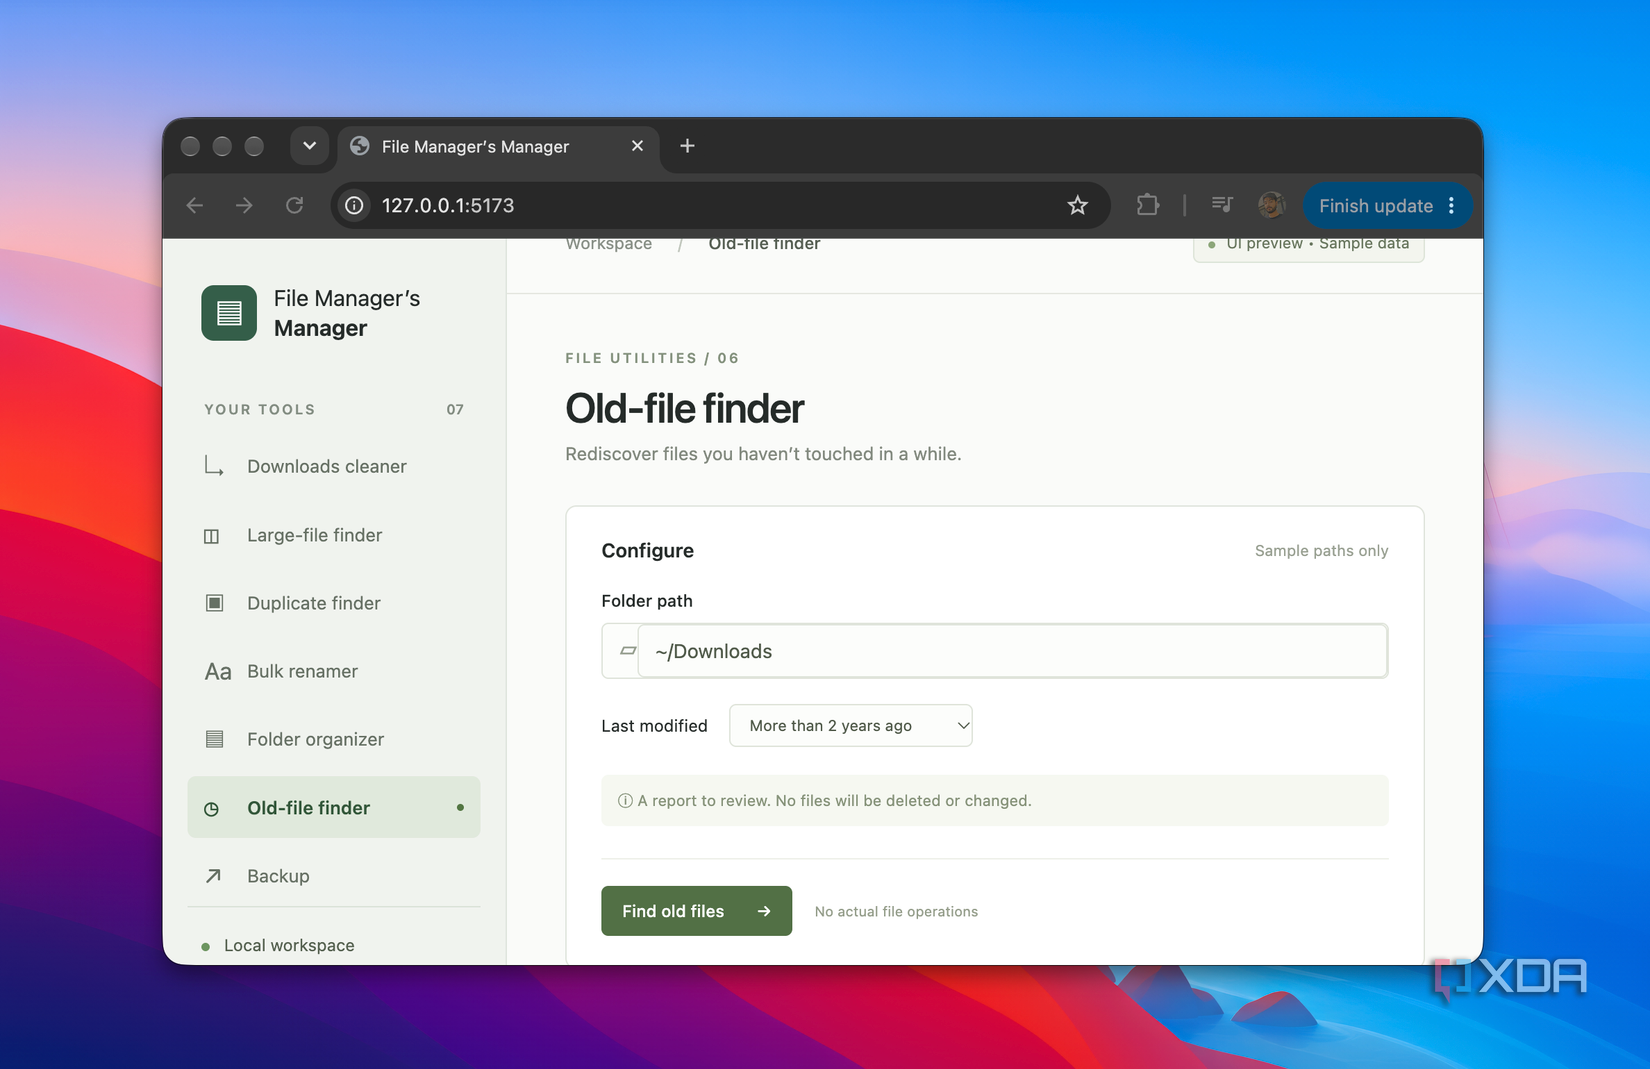This screenshot has height=1069, width=1650.
Task: Open a new browser tab
Action: 687,146
